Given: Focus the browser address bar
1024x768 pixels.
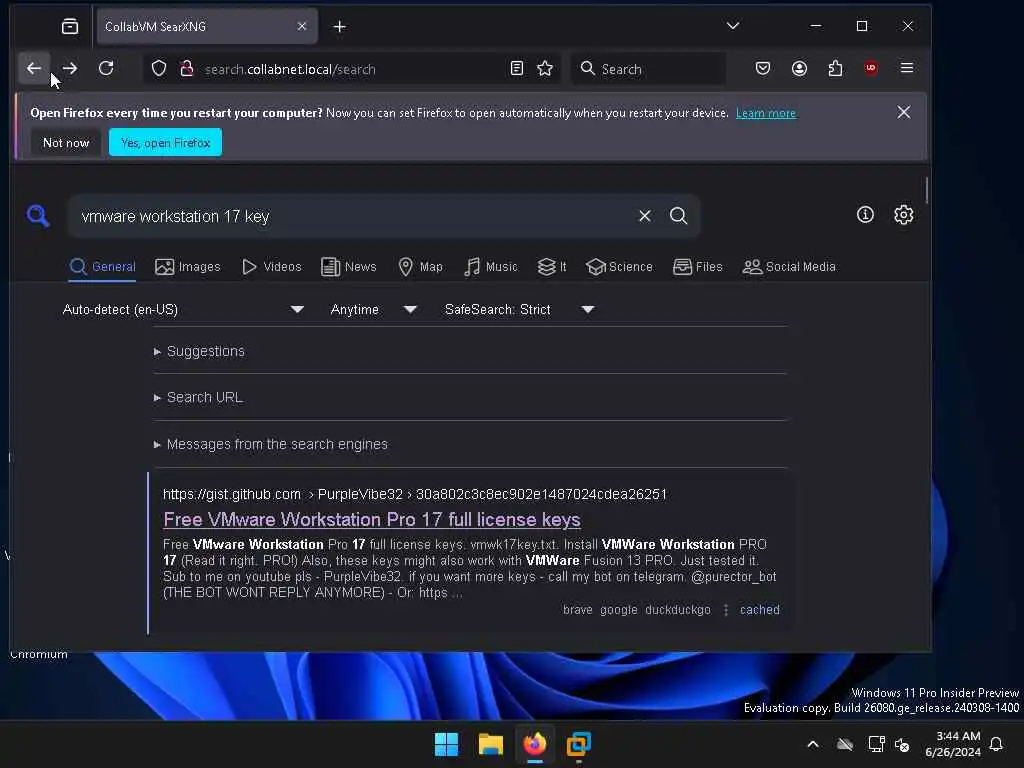Looking at the screenshot, I should (353, 69).
